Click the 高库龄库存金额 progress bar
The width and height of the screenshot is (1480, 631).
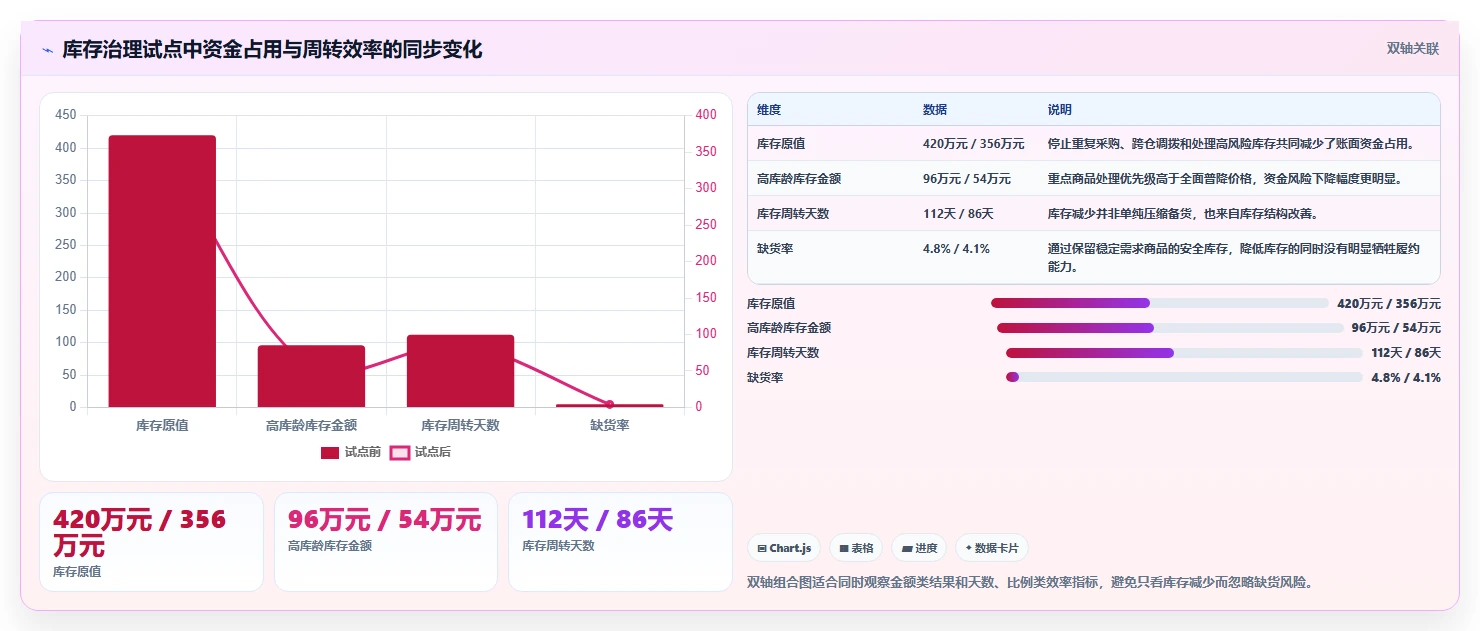1170,328
